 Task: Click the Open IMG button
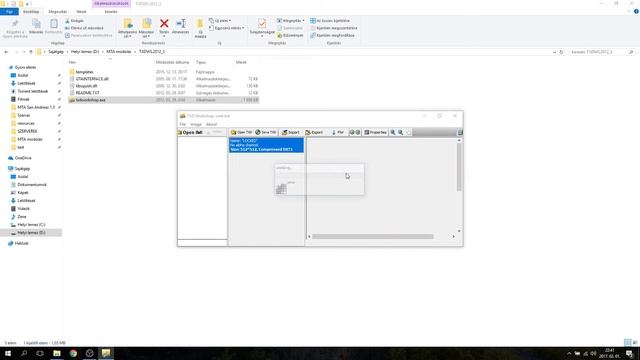tap(191, 132)
